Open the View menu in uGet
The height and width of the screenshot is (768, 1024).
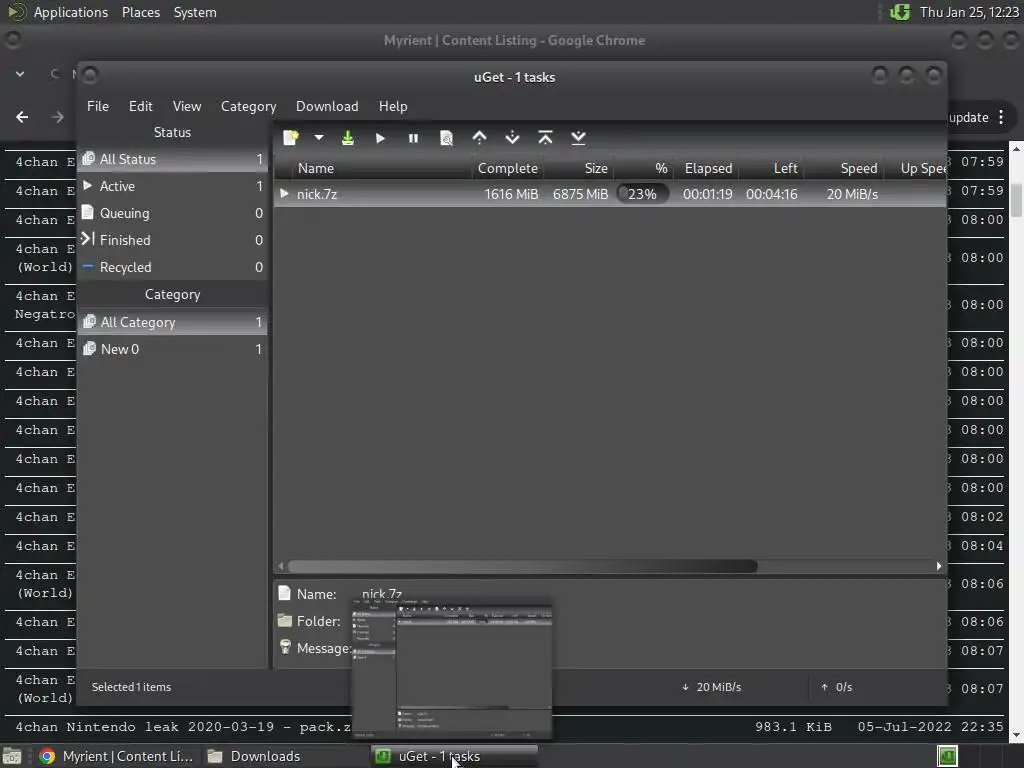(187, 106)
